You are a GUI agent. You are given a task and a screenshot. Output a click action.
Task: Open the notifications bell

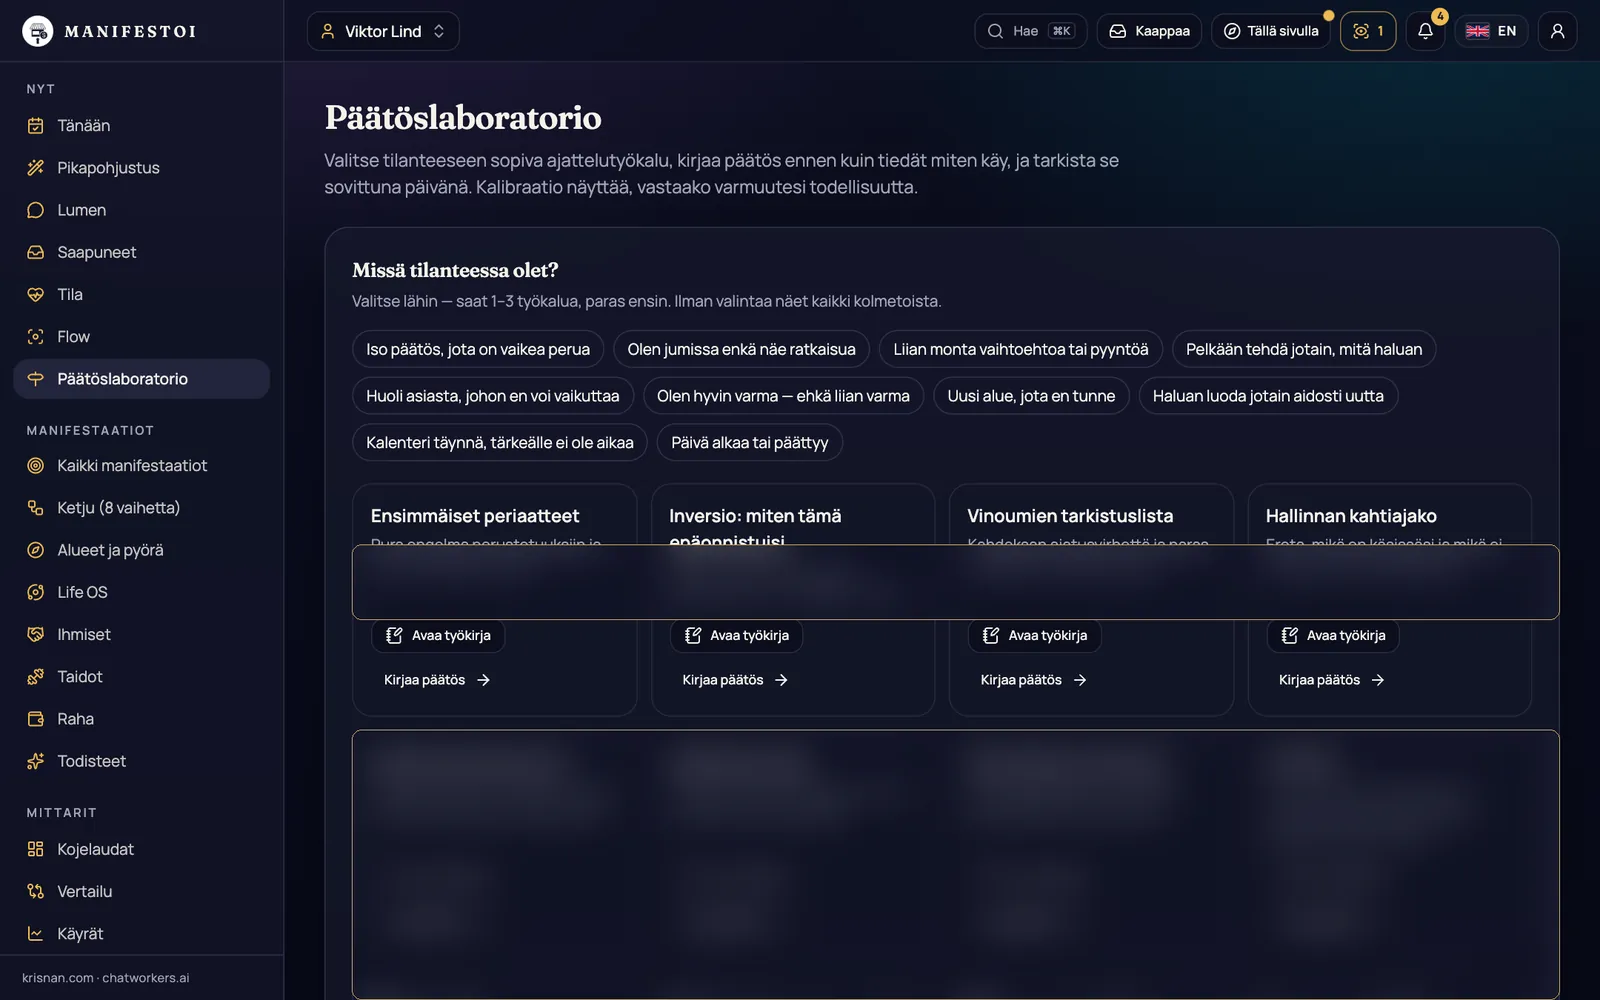point(1425,31)
